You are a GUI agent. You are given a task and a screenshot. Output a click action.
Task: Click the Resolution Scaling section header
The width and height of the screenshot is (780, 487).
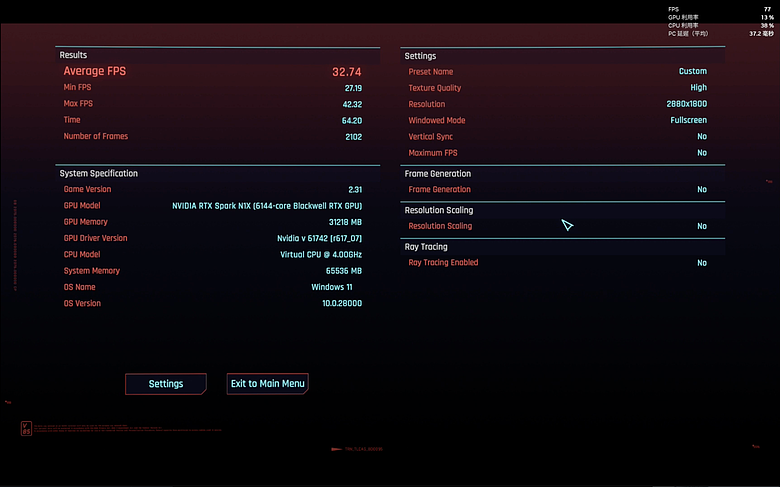click(x=439, y=210)
